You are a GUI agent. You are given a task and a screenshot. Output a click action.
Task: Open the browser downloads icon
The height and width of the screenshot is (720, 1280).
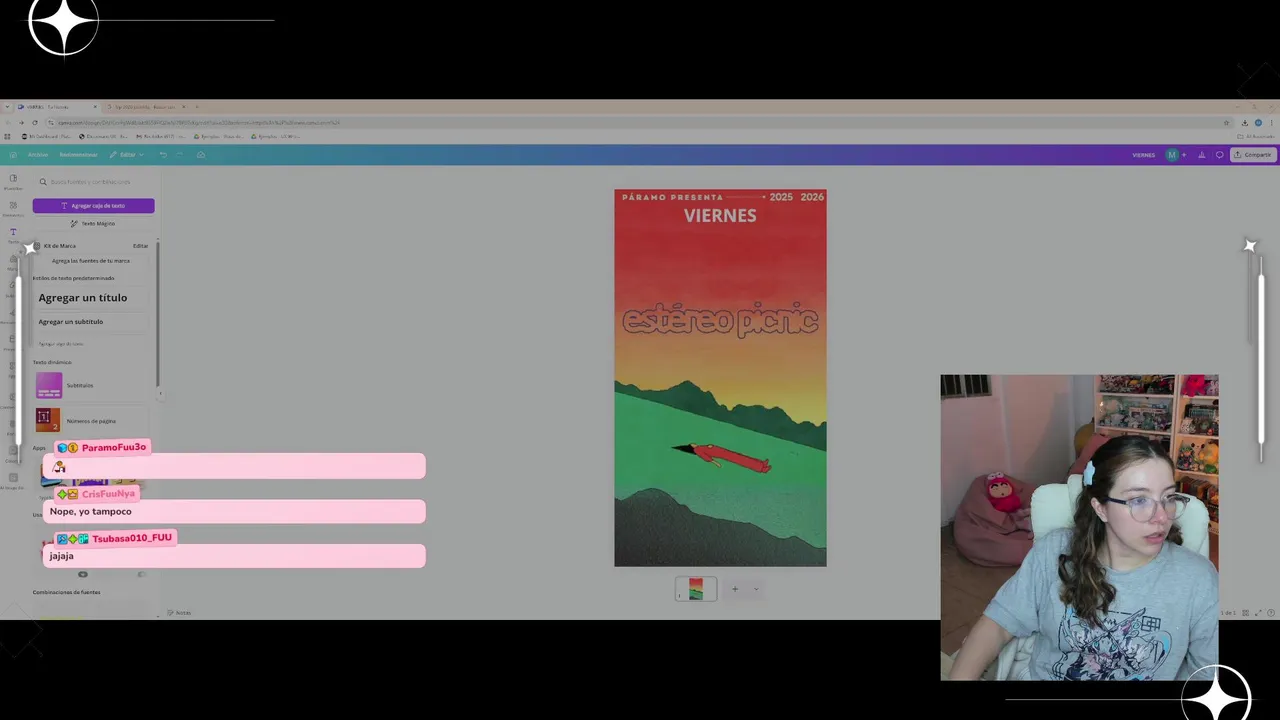pos(1244,123)
